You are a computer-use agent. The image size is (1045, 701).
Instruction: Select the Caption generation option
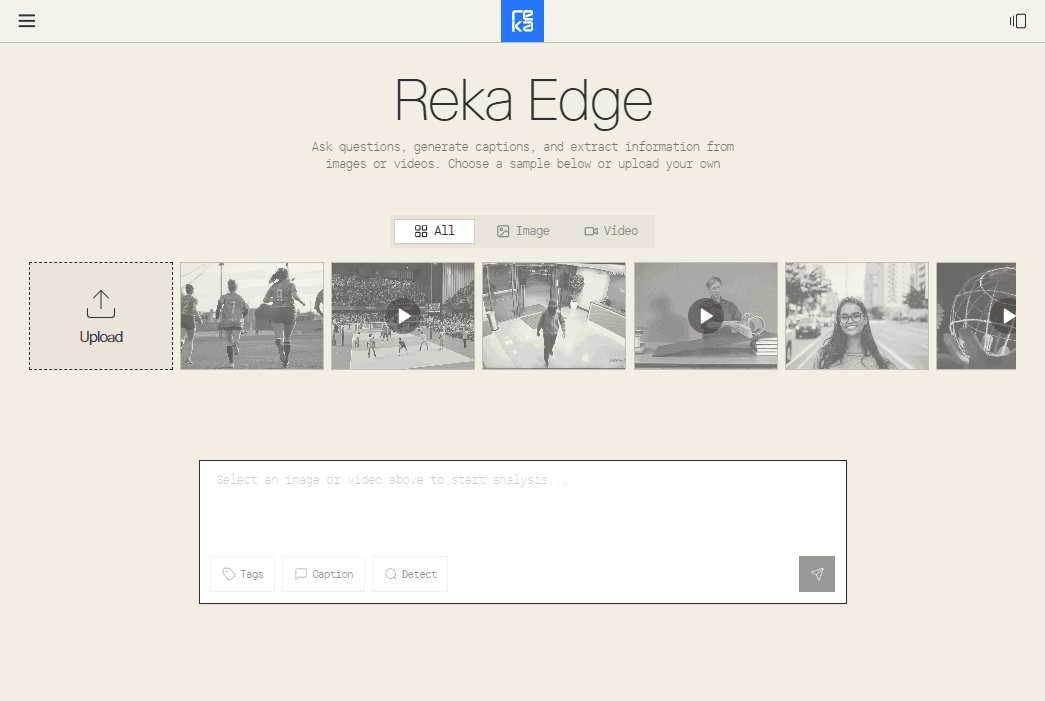pos(323,573)
